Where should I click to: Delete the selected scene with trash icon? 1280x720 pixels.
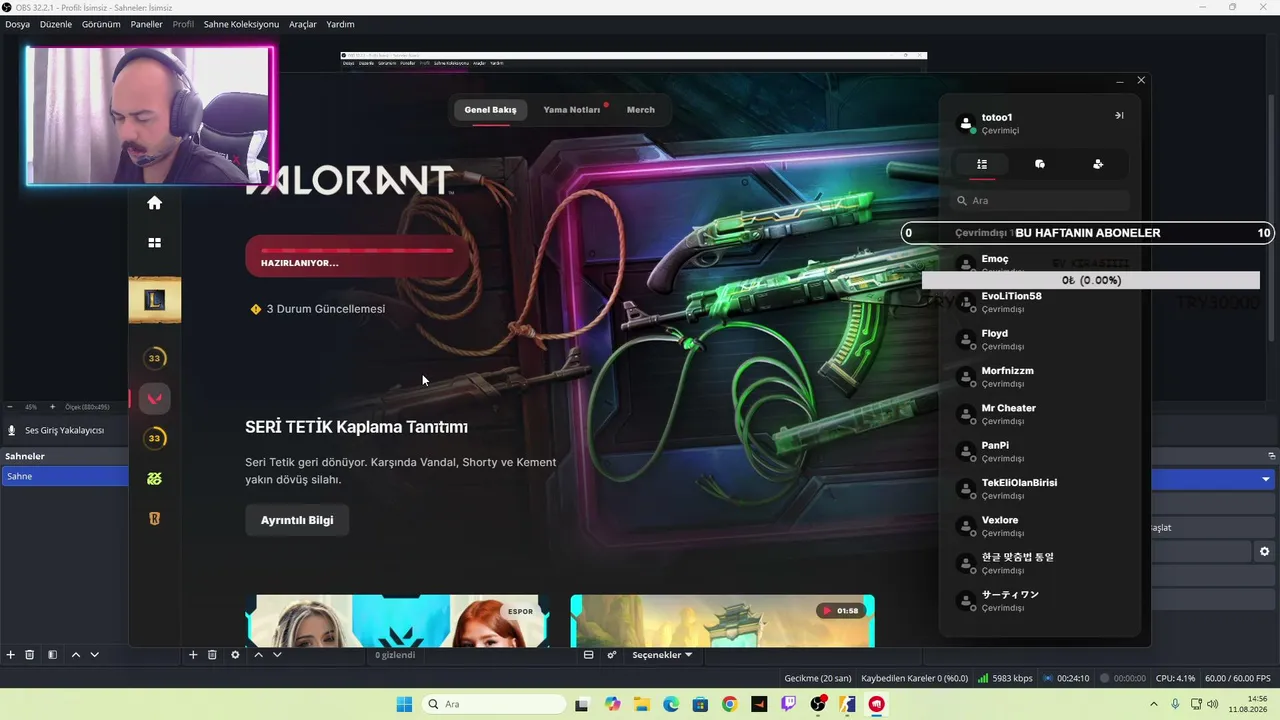pos(30,655)
